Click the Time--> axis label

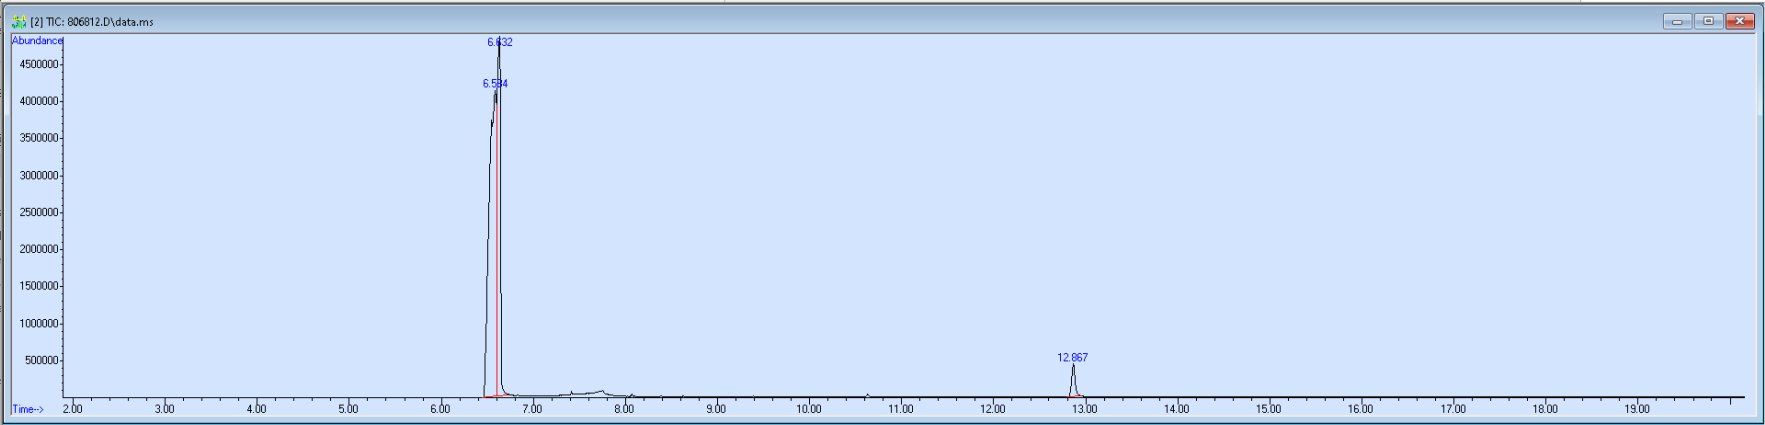28,409
